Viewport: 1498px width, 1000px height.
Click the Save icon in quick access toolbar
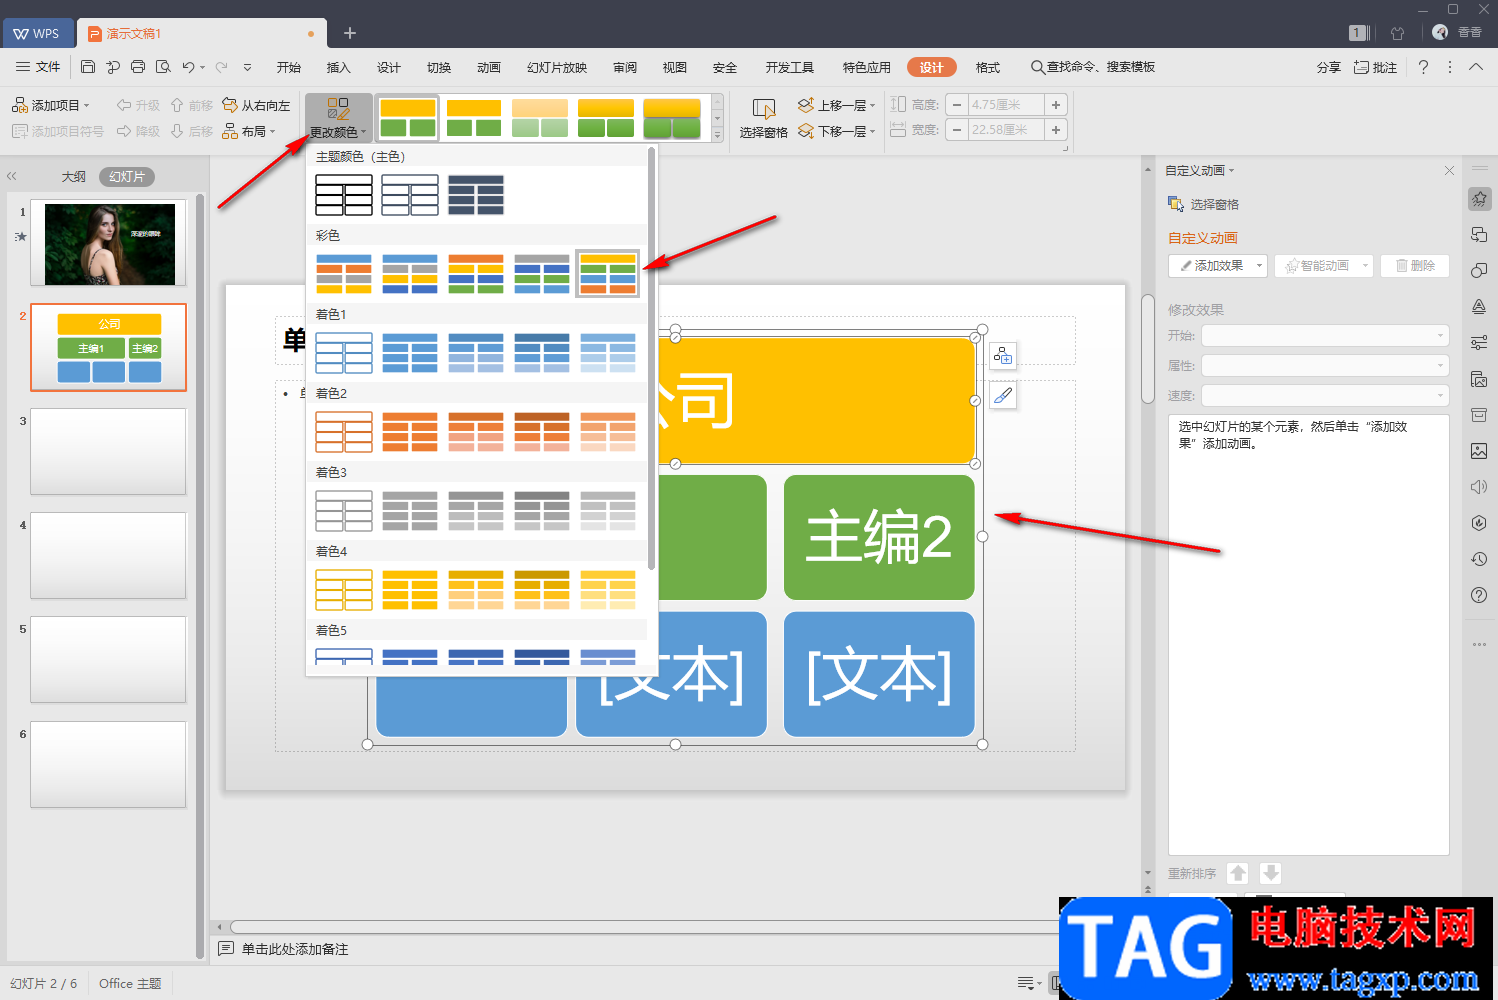(88, 67)
